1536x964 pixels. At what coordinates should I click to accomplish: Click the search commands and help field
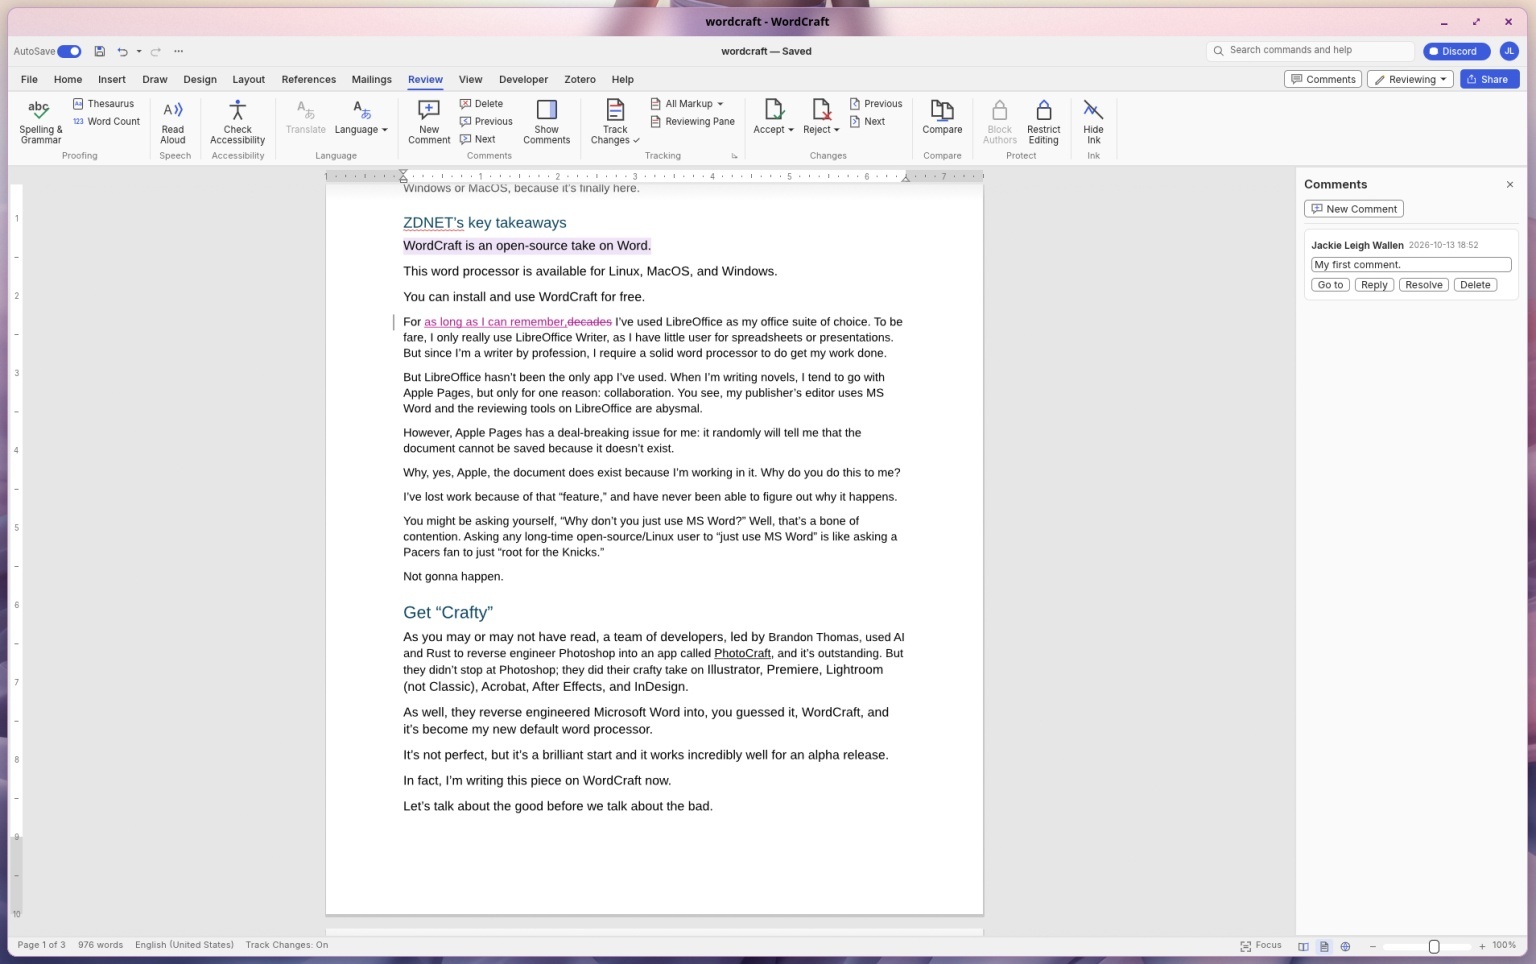(x=1310, y=50)
